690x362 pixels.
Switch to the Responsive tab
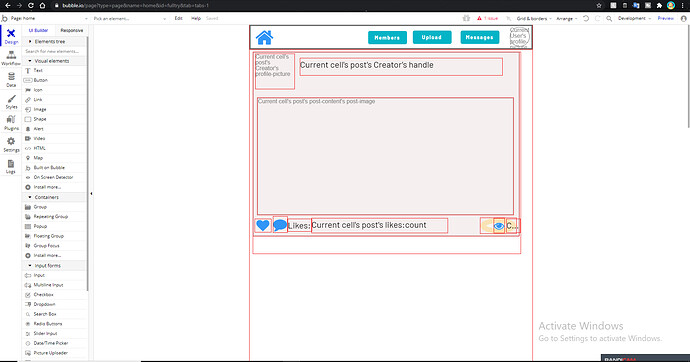(71, 30)
